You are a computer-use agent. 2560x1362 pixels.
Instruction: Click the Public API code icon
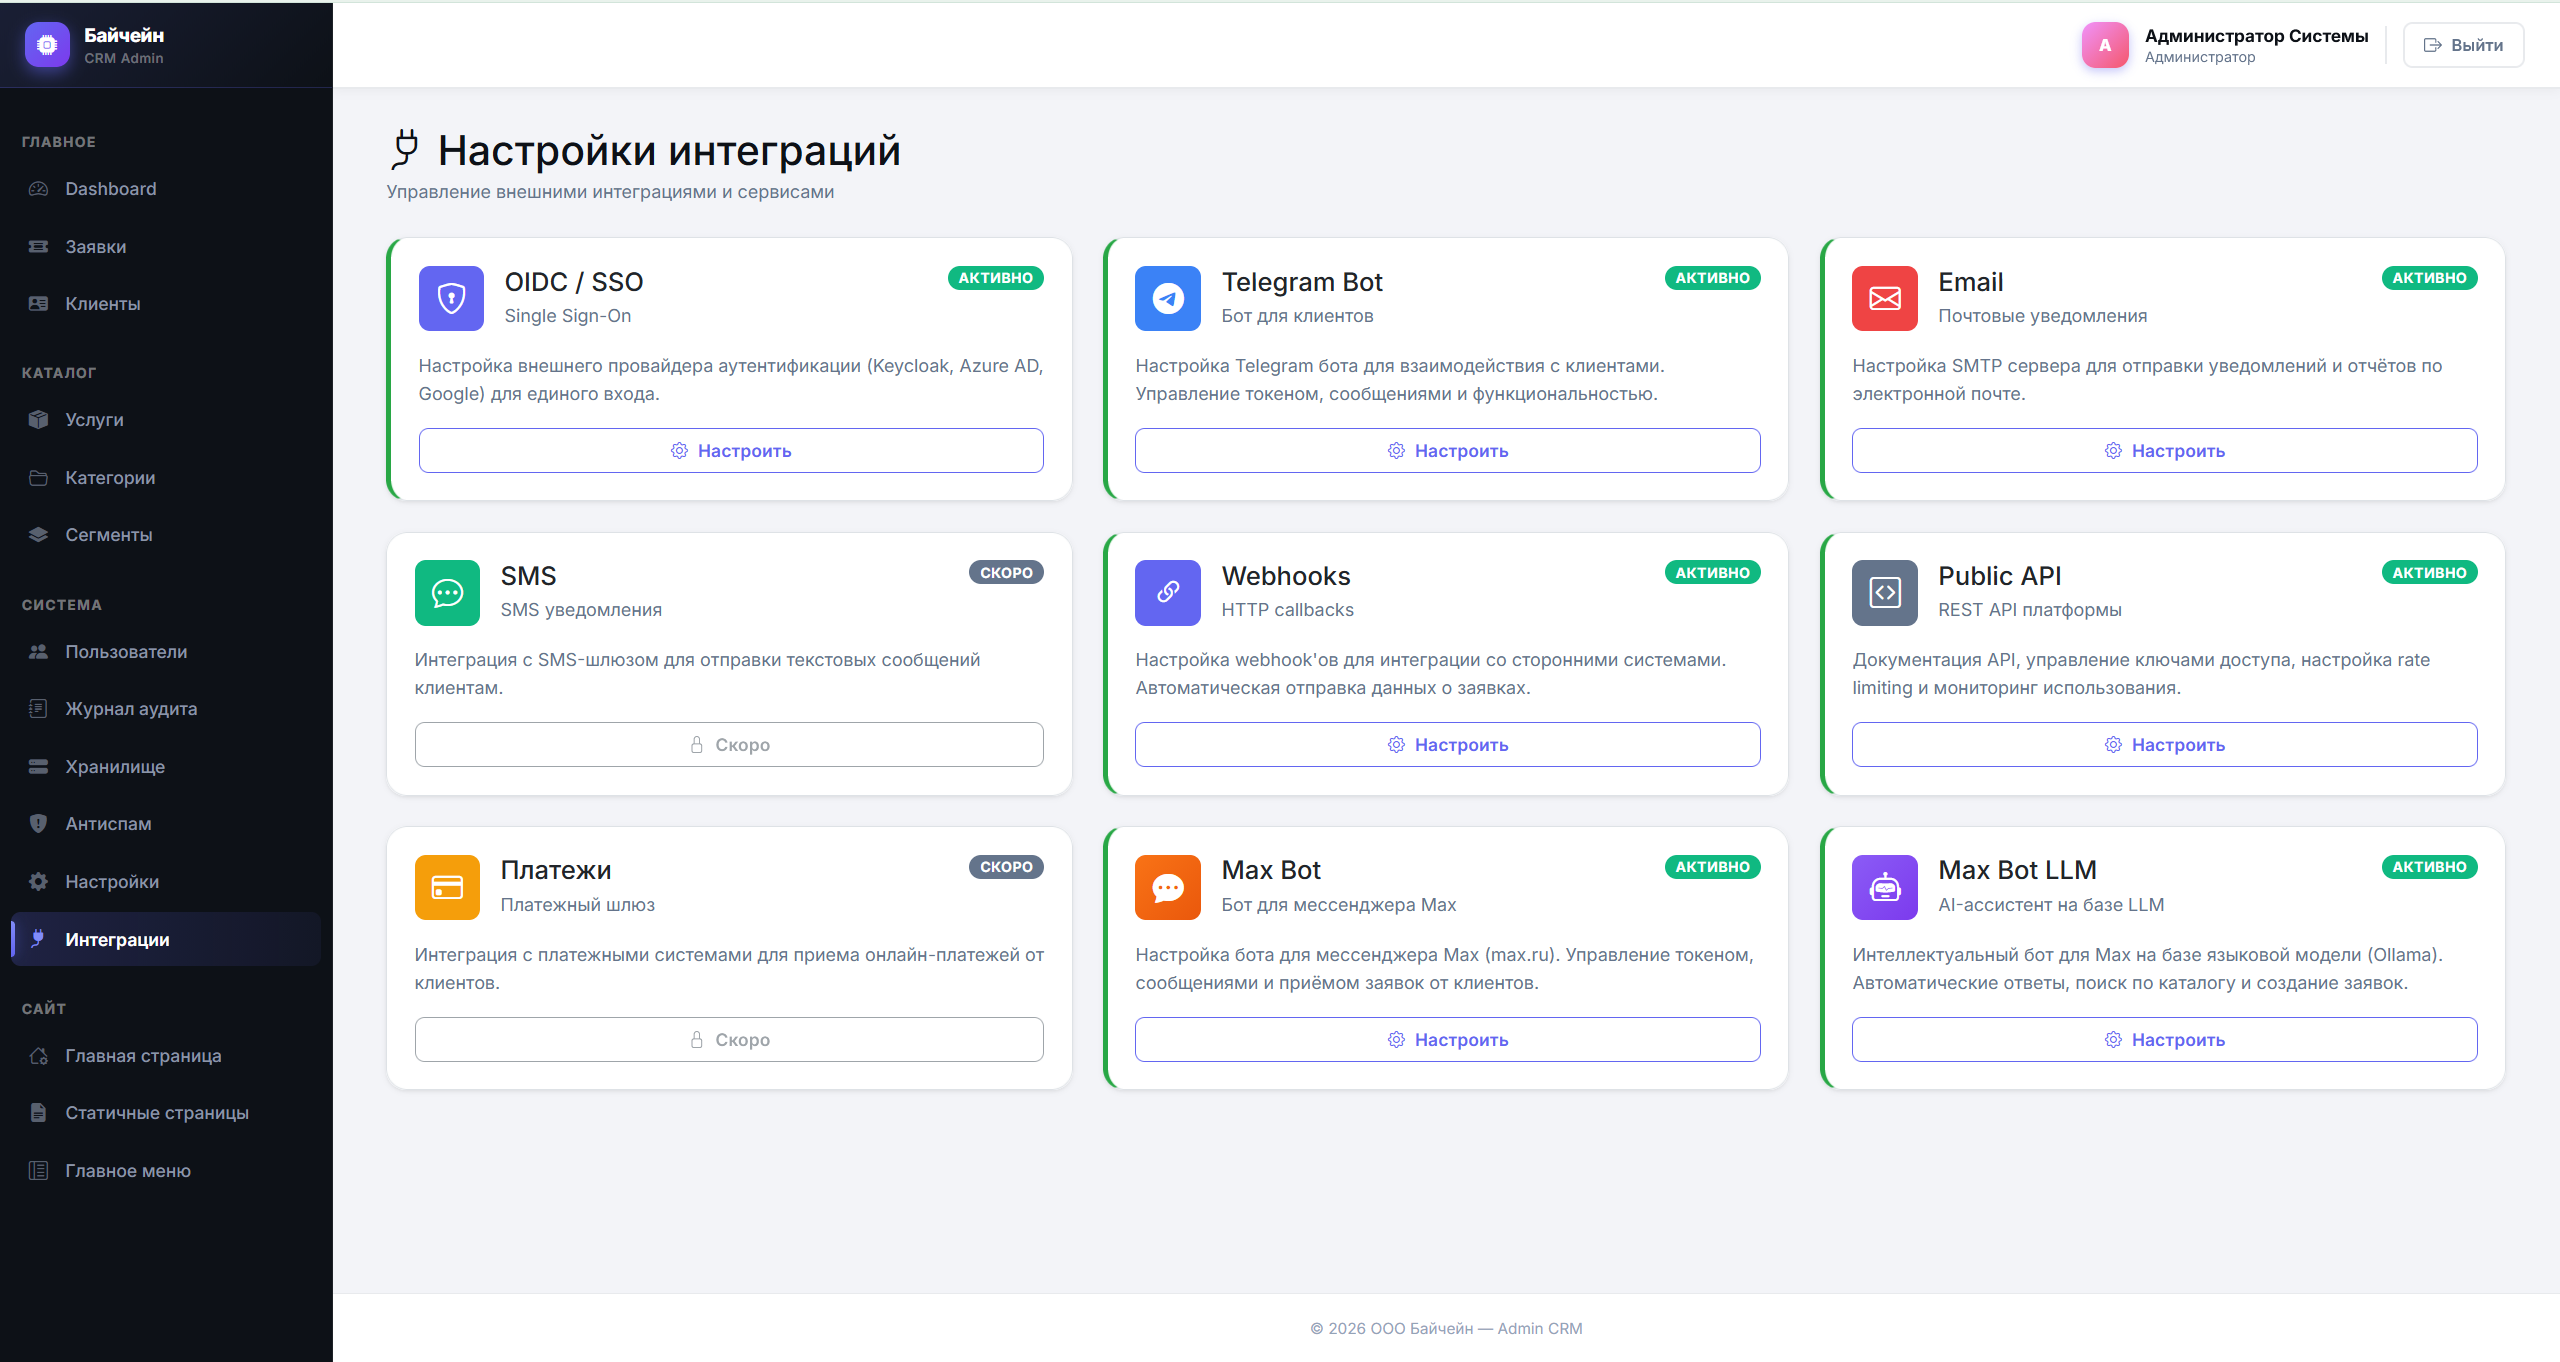point(1884,593)
